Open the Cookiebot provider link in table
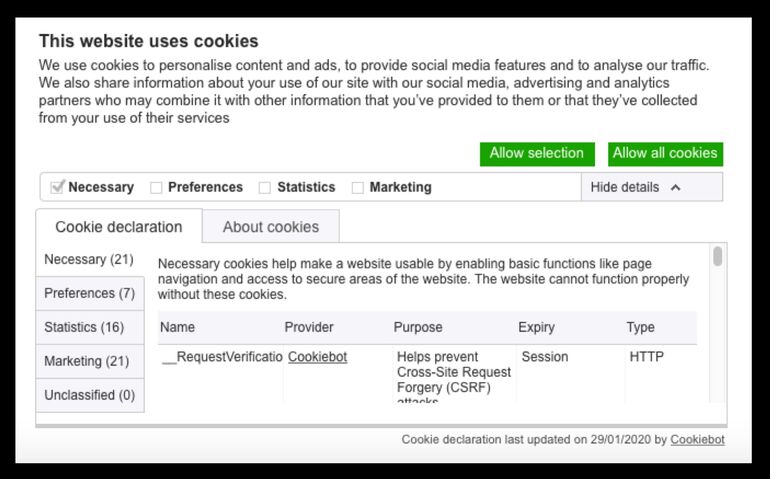 [x=317, y=357]
